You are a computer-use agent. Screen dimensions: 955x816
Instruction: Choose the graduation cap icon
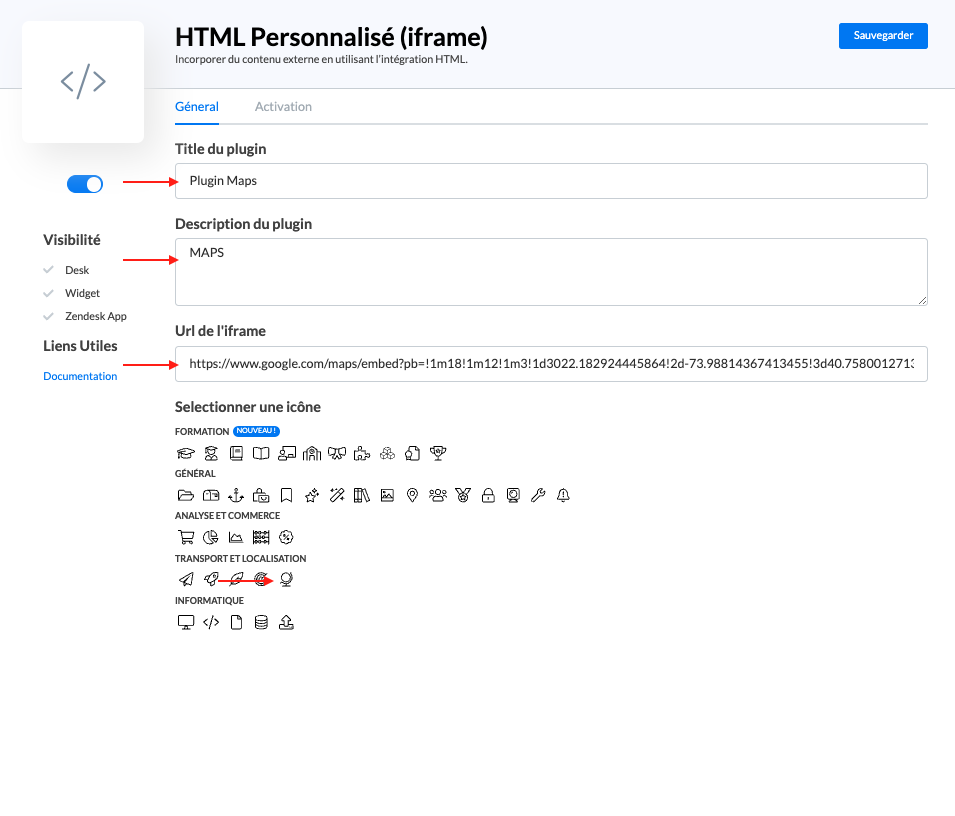coord(185,453)
